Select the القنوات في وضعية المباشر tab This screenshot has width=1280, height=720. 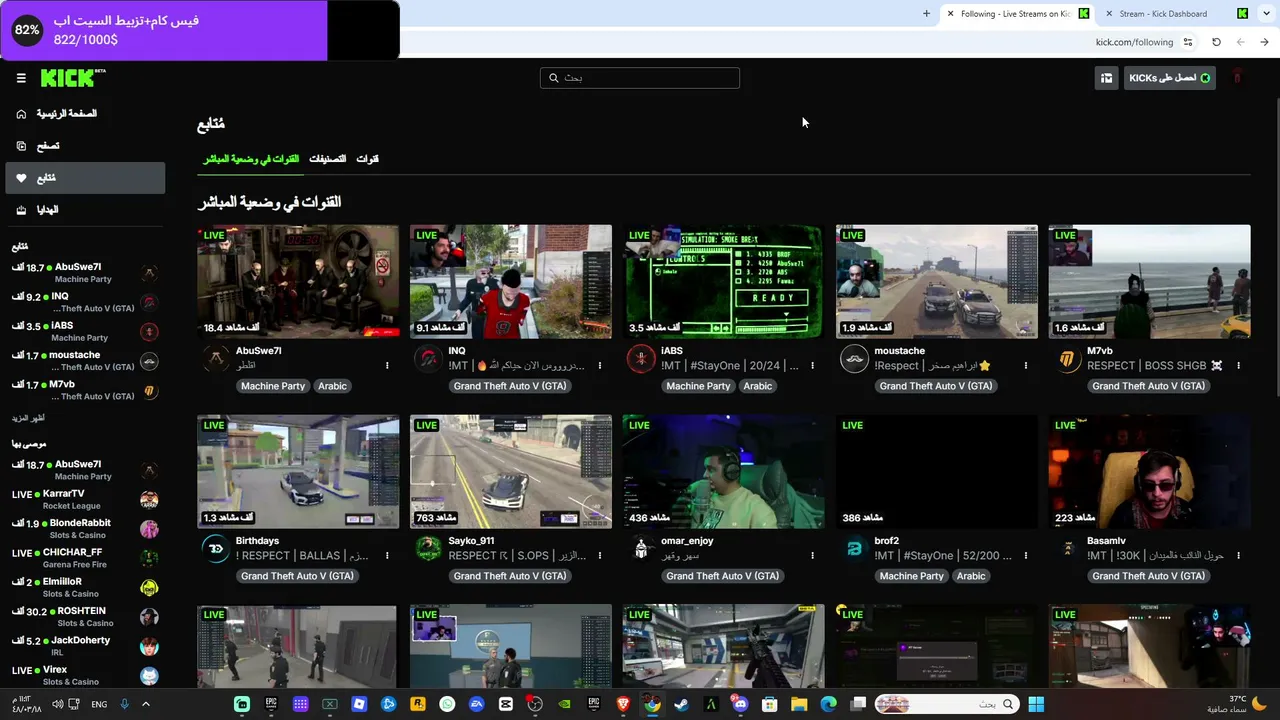click(251, 159)
